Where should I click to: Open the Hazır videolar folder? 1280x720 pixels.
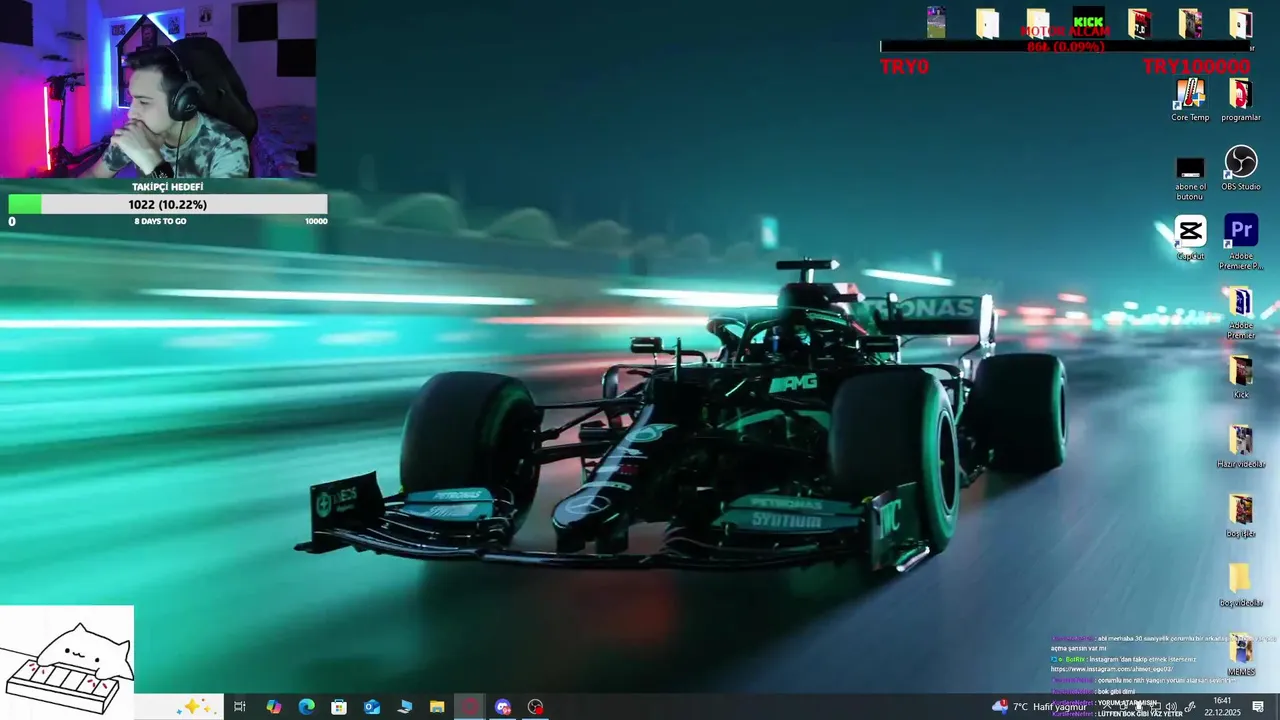(x=1241, y=446)
